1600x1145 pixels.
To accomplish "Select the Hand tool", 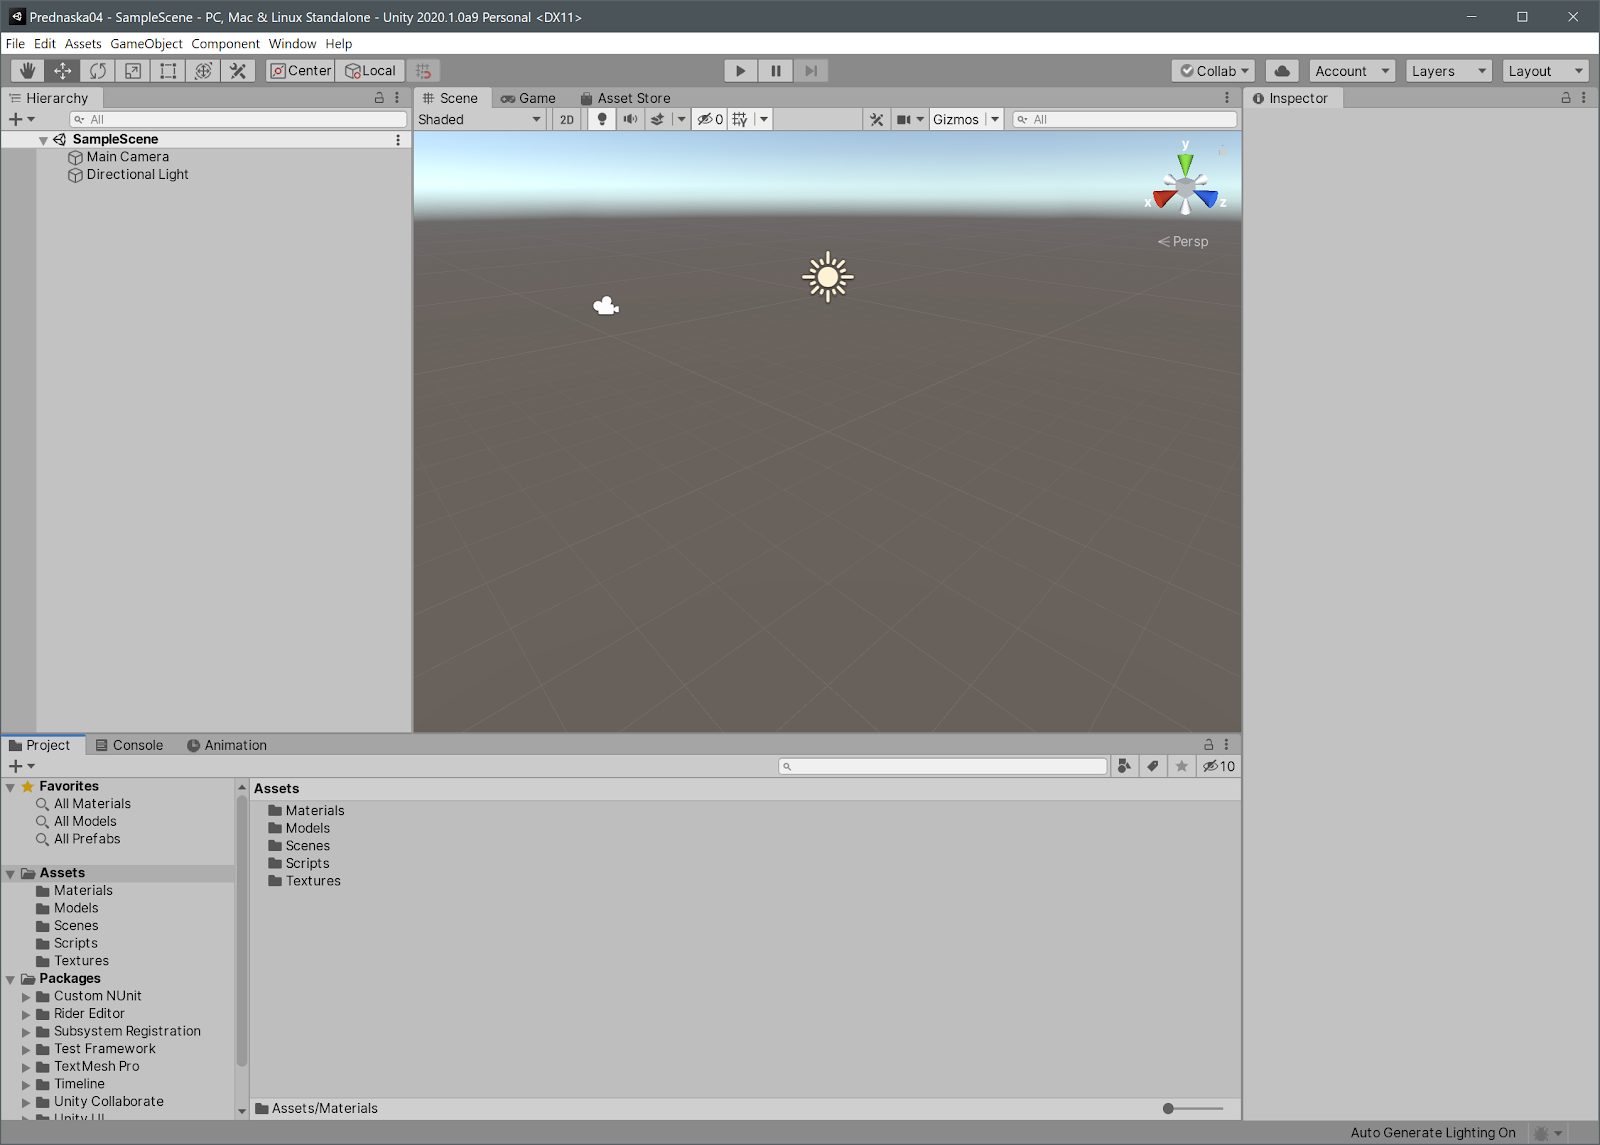I will (x=27, y=71).
